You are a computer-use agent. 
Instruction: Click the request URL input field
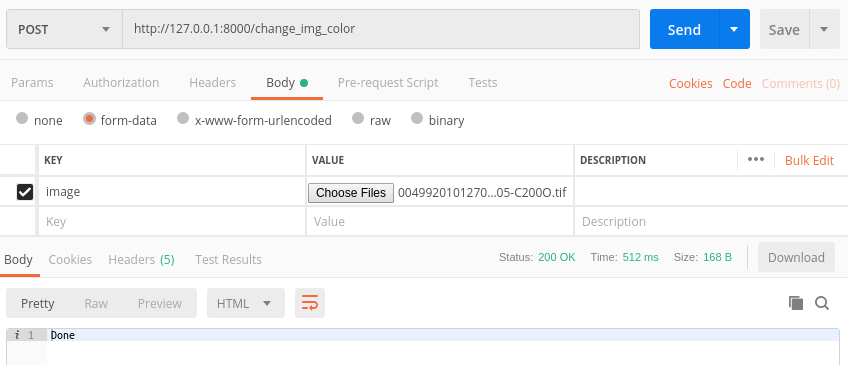point(381,29)
